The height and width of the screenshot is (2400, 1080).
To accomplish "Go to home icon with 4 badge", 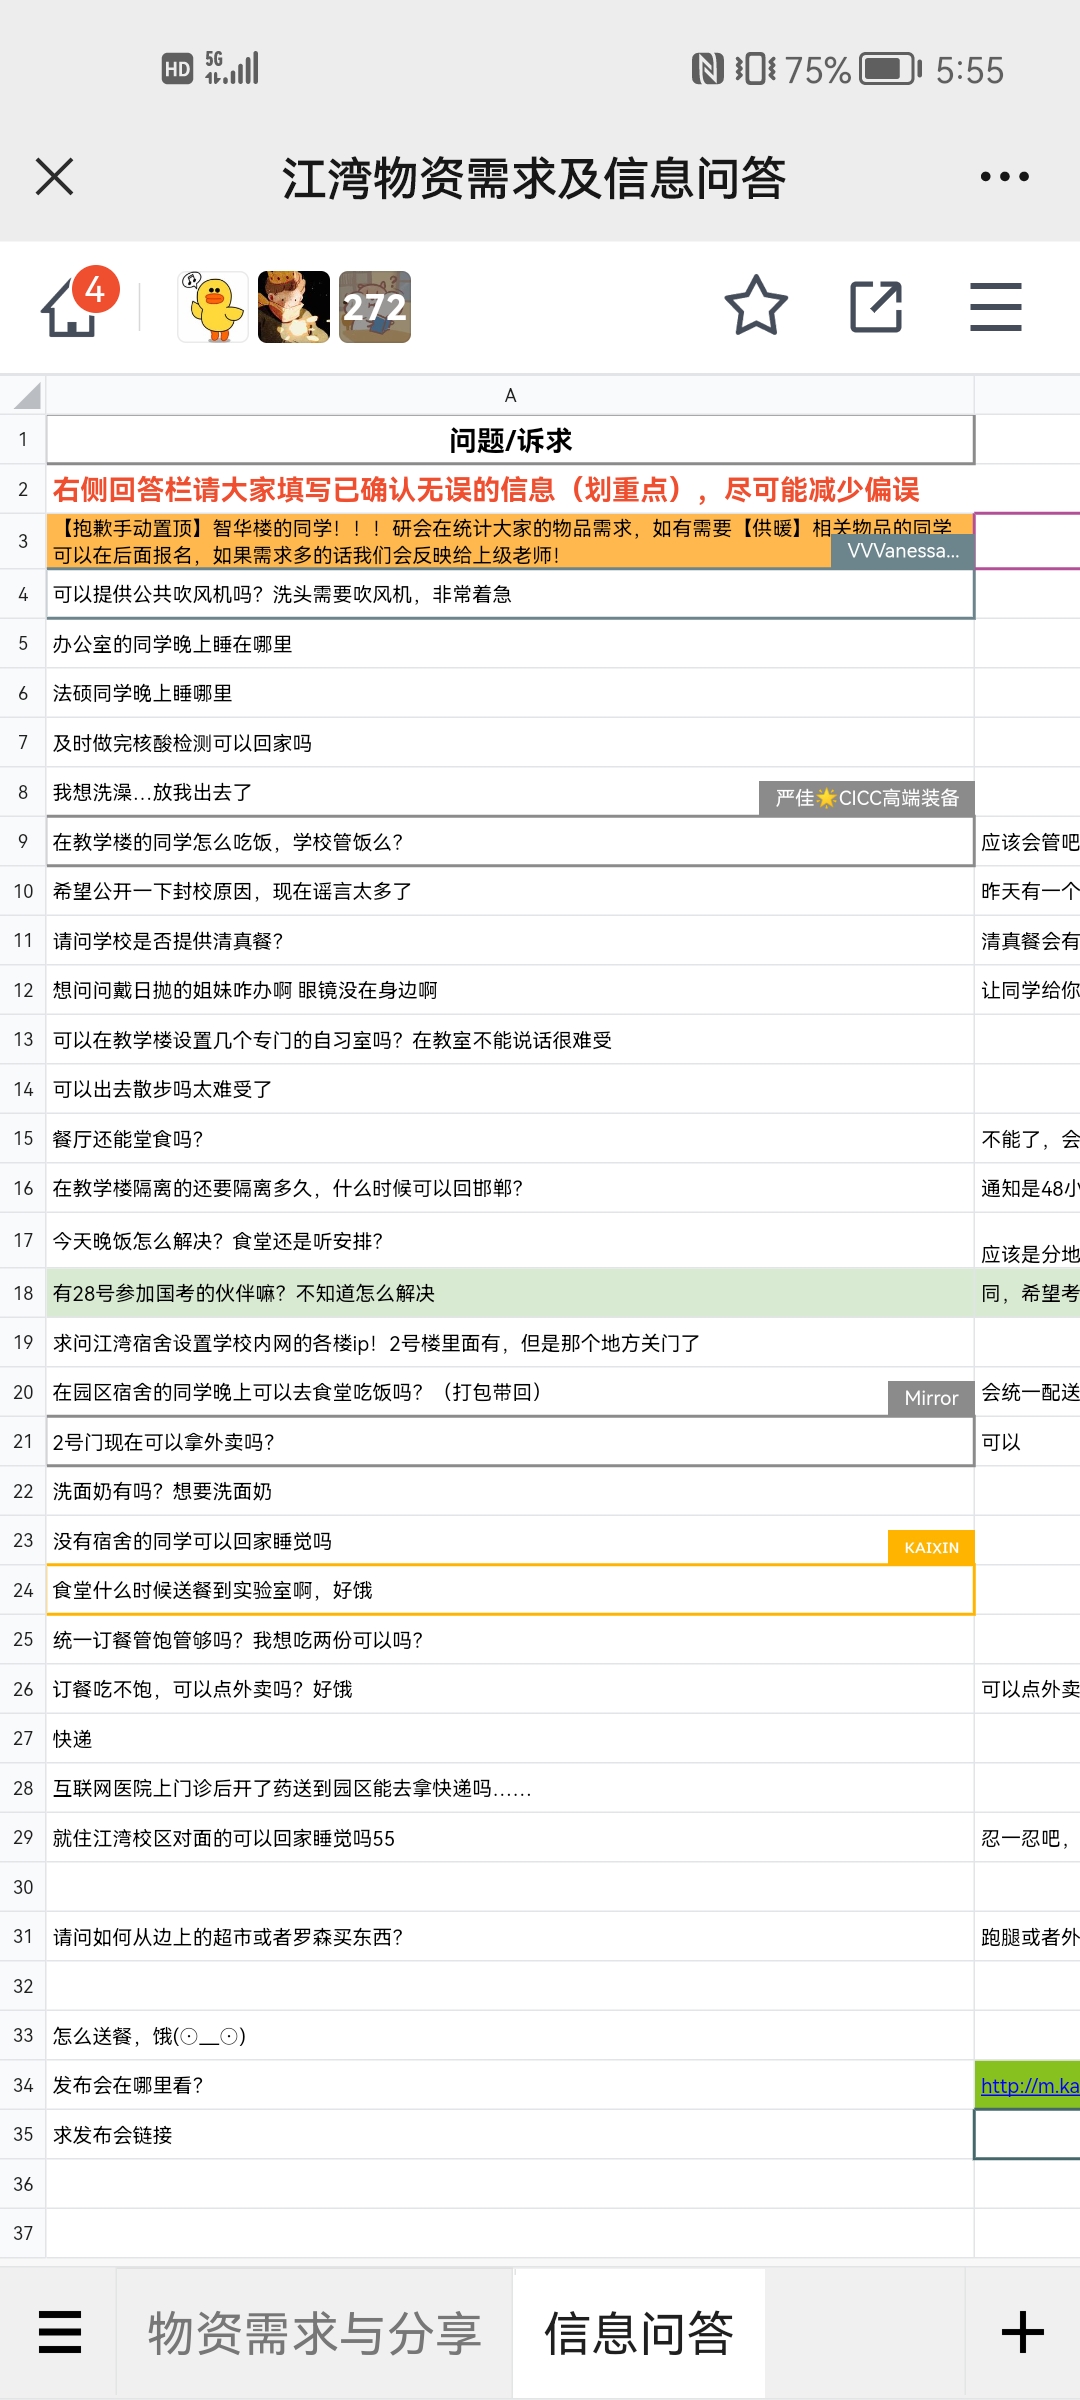I will coord(78,304).
